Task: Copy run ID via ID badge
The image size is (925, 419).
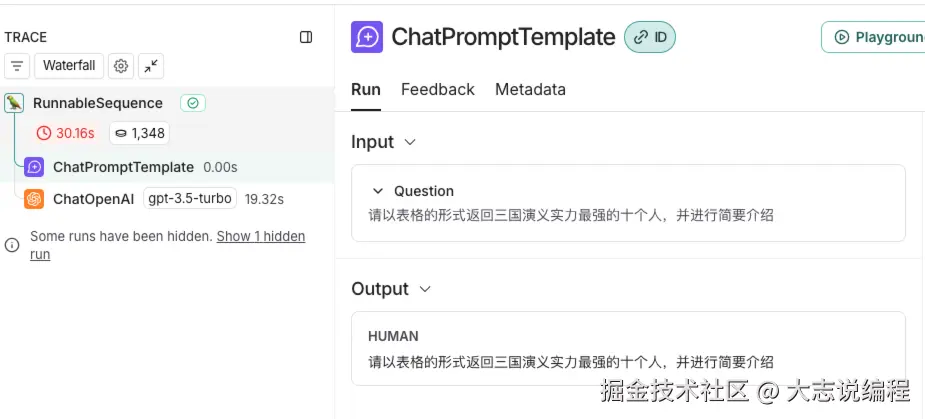Action: 650,37
